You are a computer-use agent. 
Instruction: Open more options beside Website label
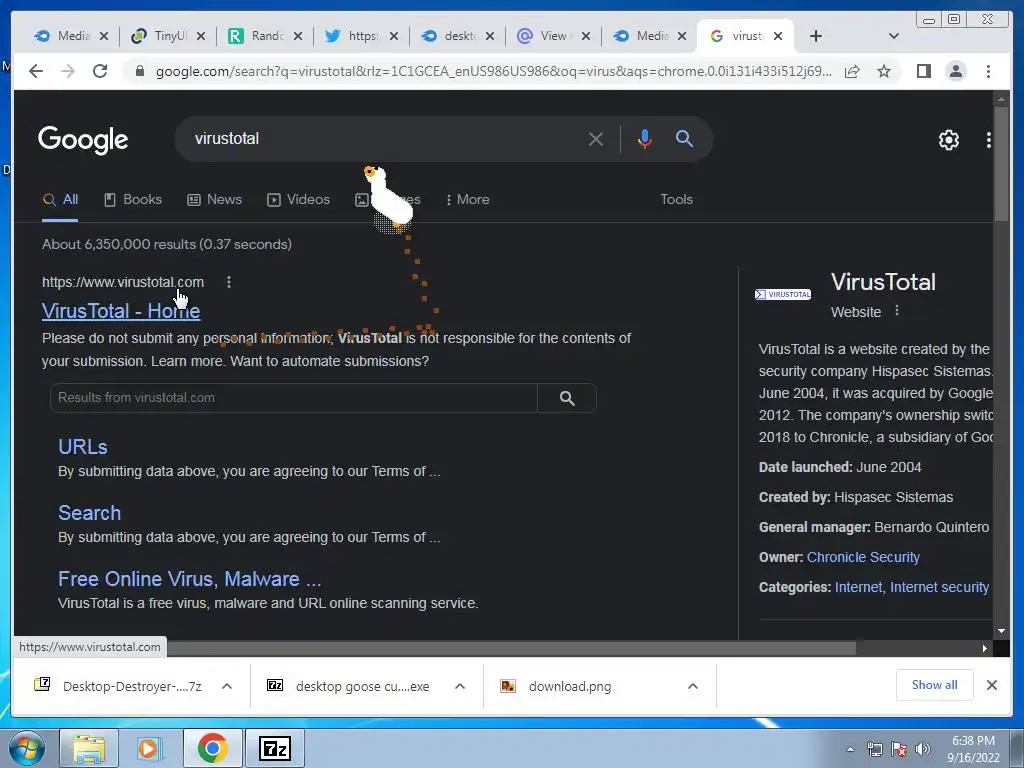click(x=897, y=311)
